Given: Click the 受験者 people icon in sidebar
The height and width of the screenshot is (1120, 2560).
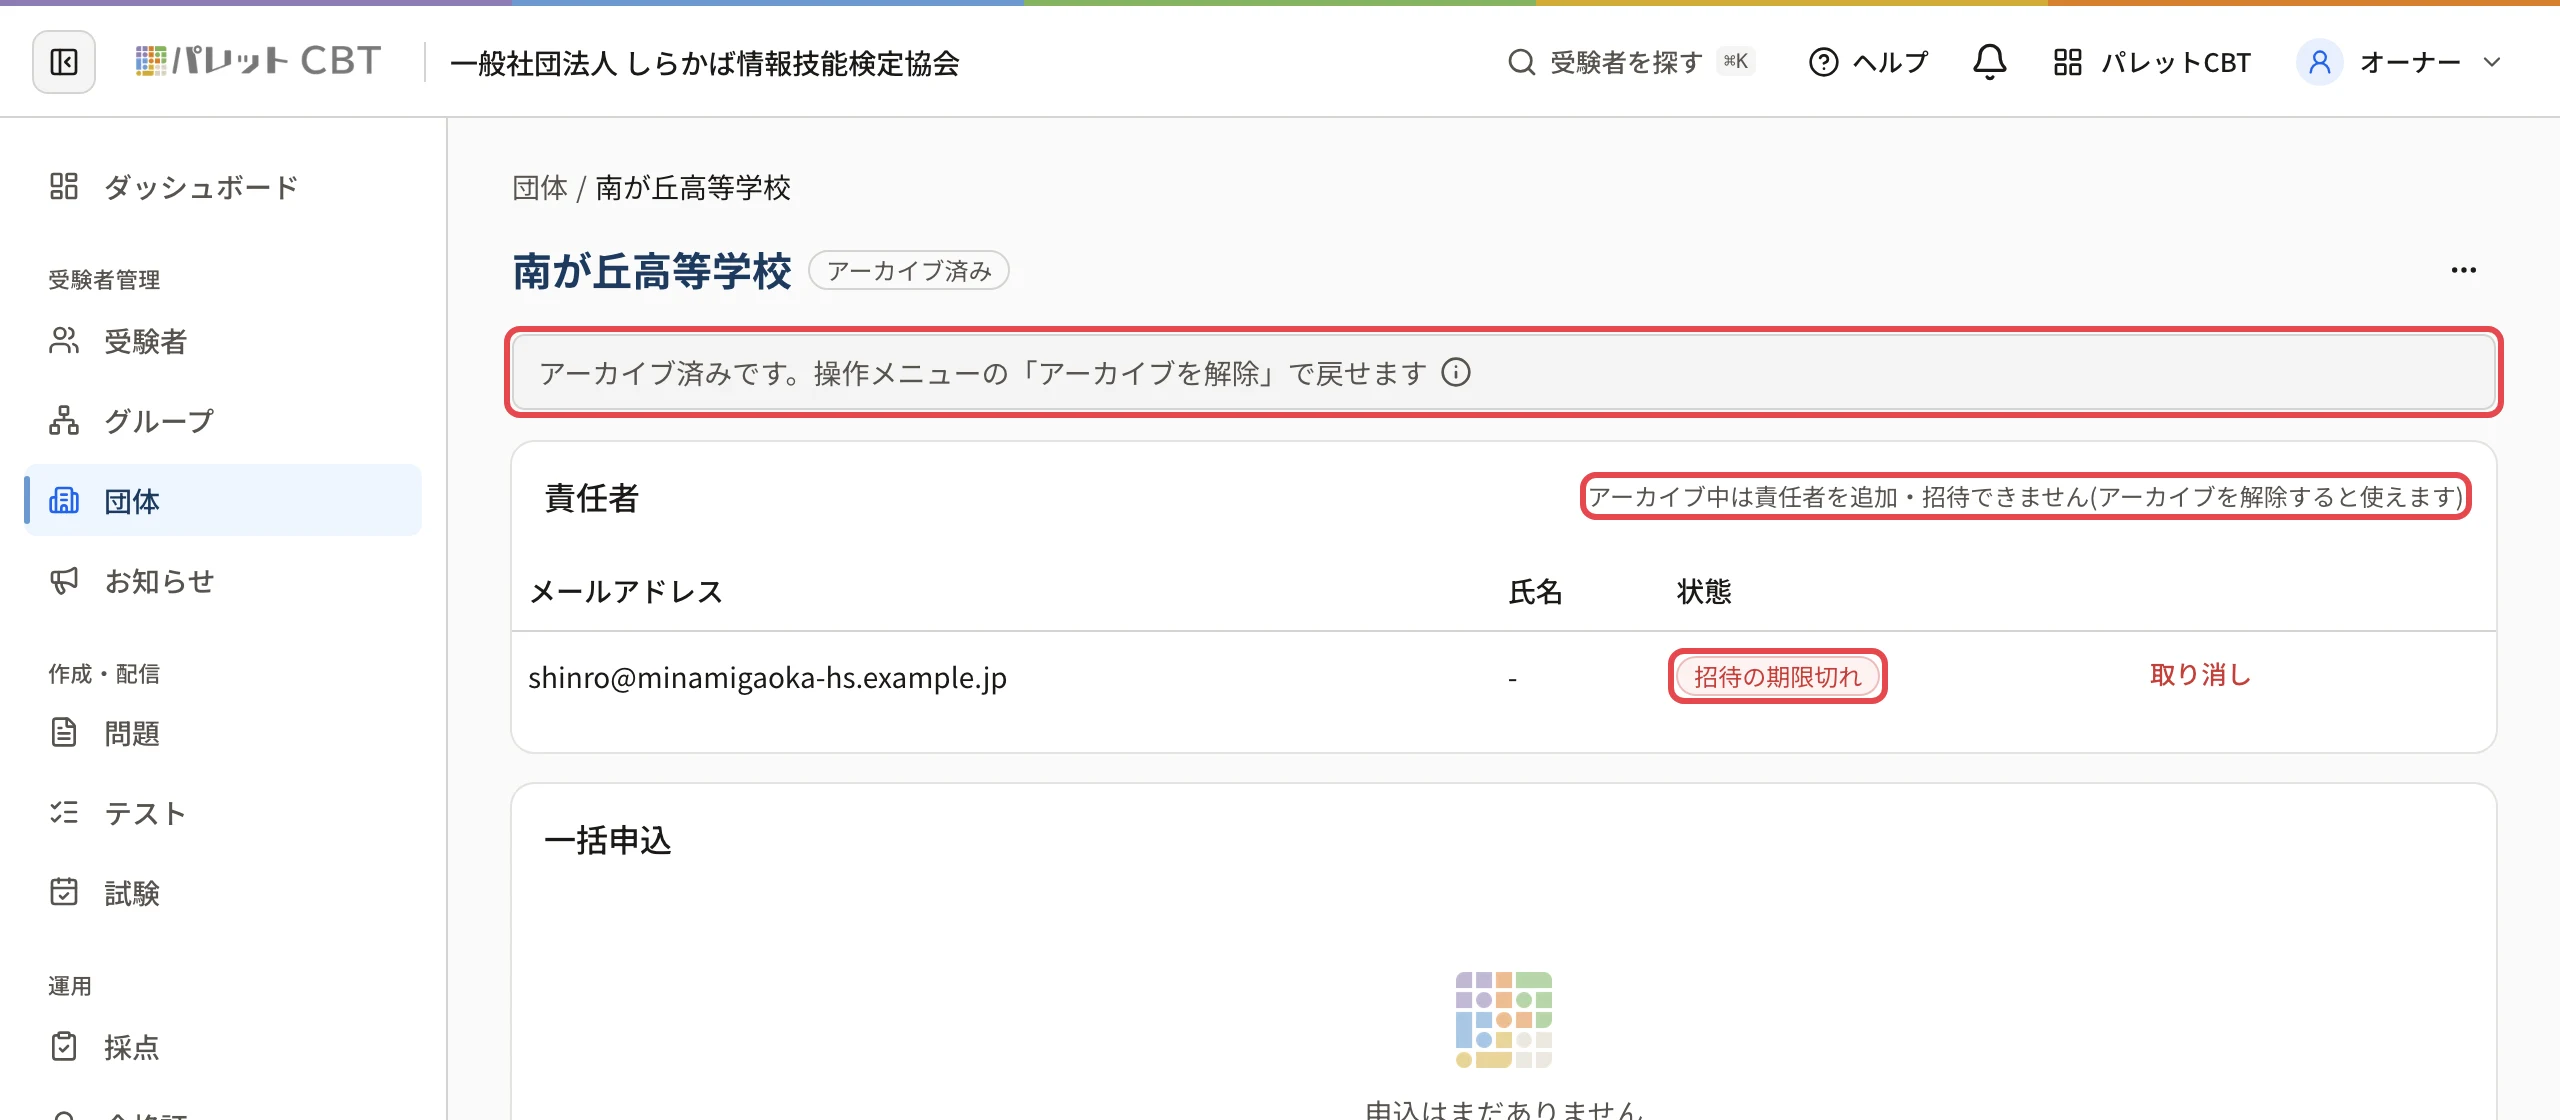Looking at the screenshot, I should click(64, 341).
